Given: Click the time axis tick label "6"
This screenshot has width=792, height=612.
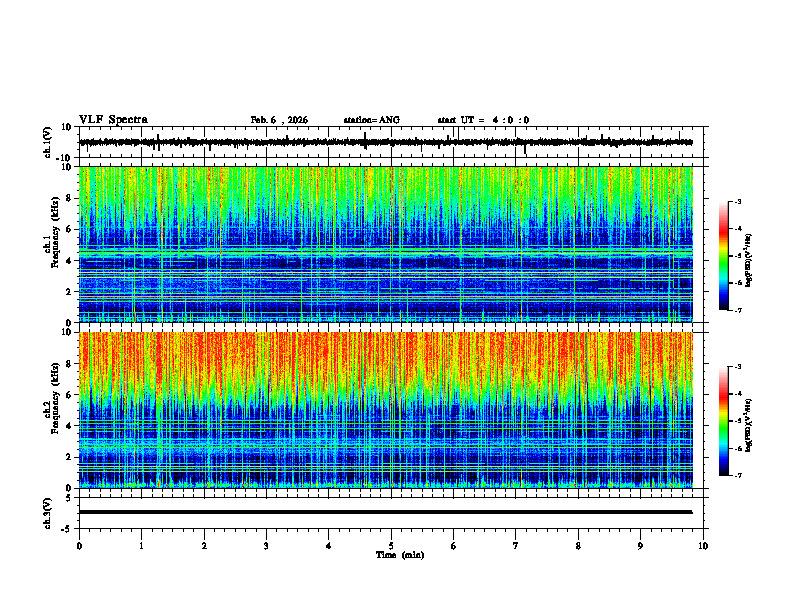Looking at the screenshot, I should pos(454,546).
